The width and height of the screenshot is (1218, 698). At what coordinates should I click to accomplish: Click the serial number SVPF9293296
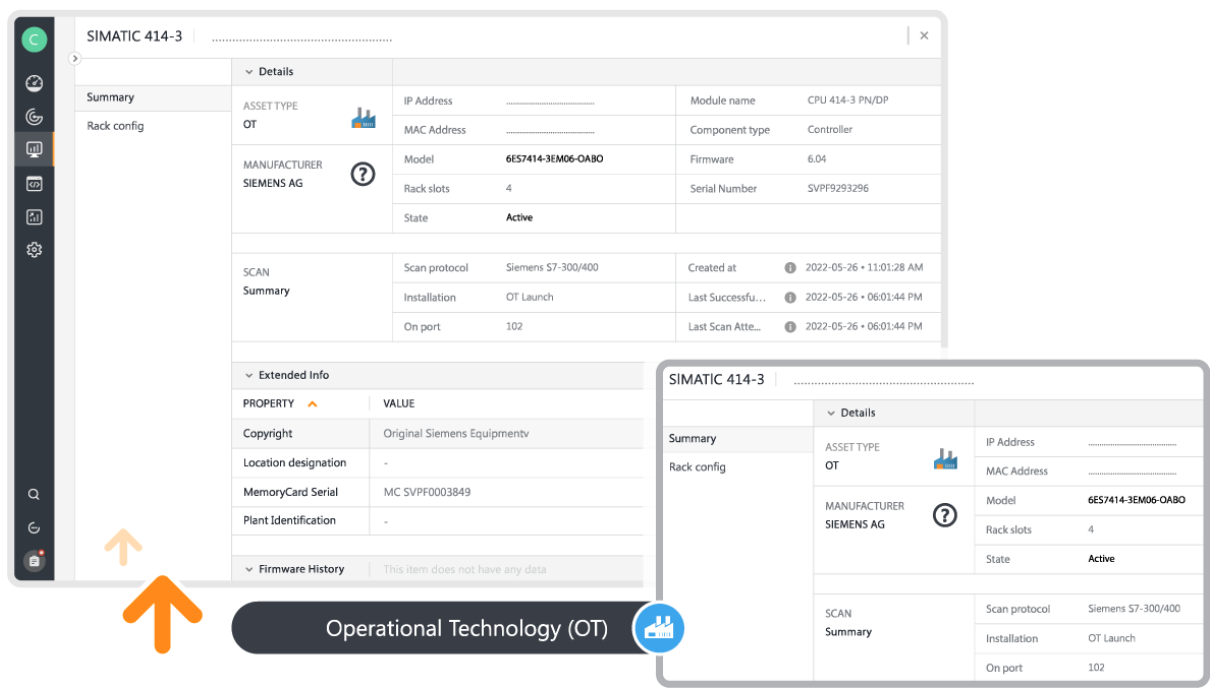pos(838,189)
